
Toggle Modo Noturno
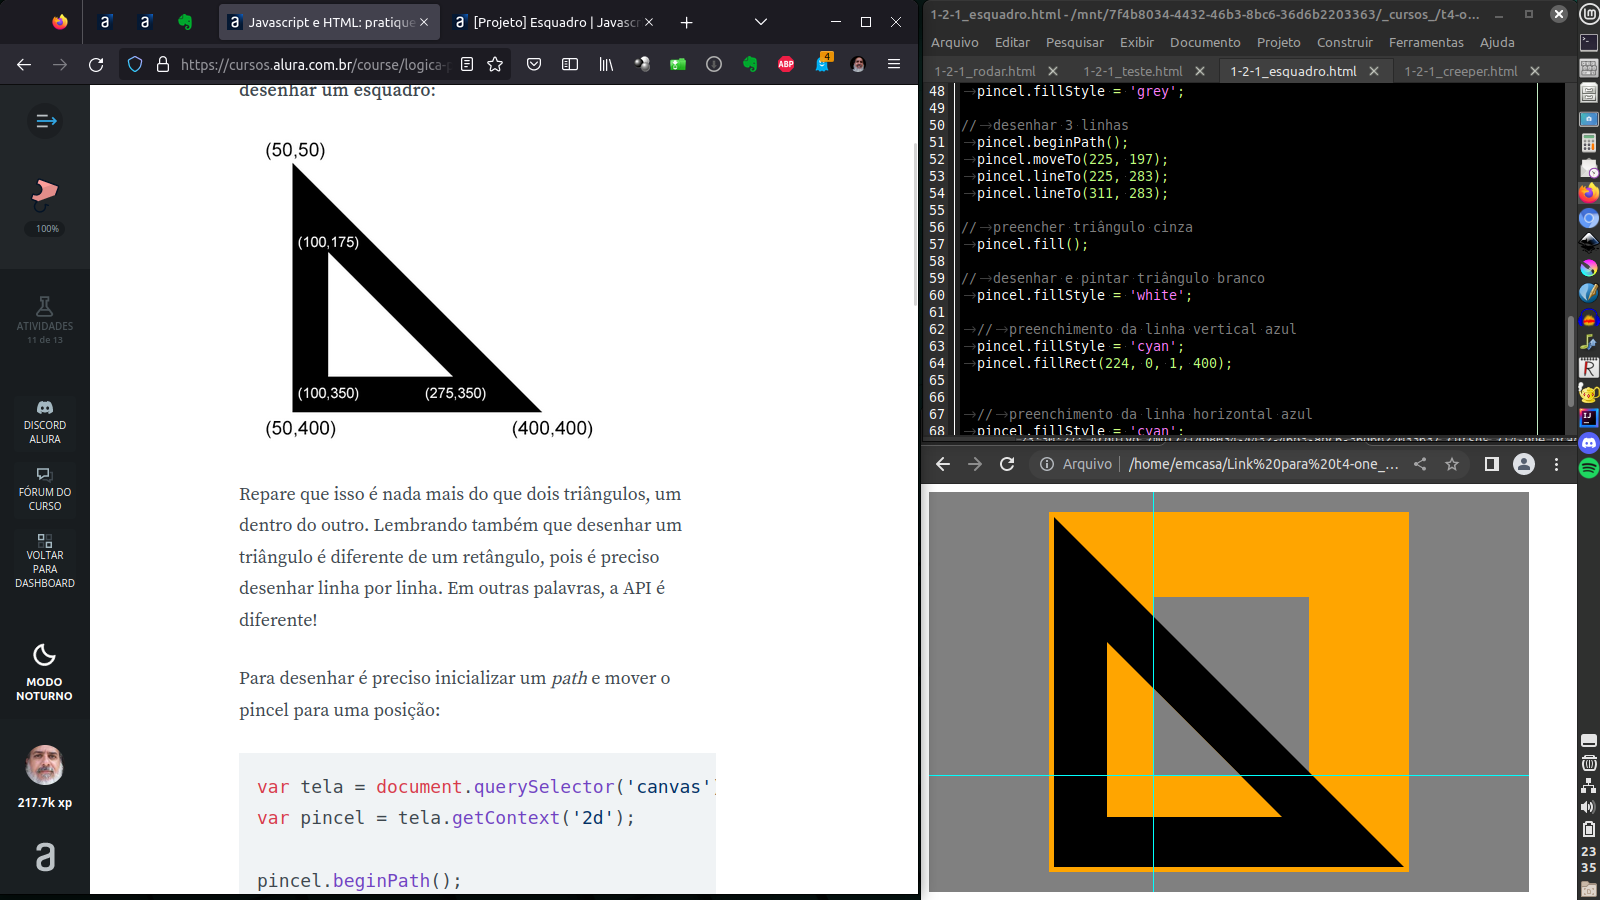(x=44, y=673)
